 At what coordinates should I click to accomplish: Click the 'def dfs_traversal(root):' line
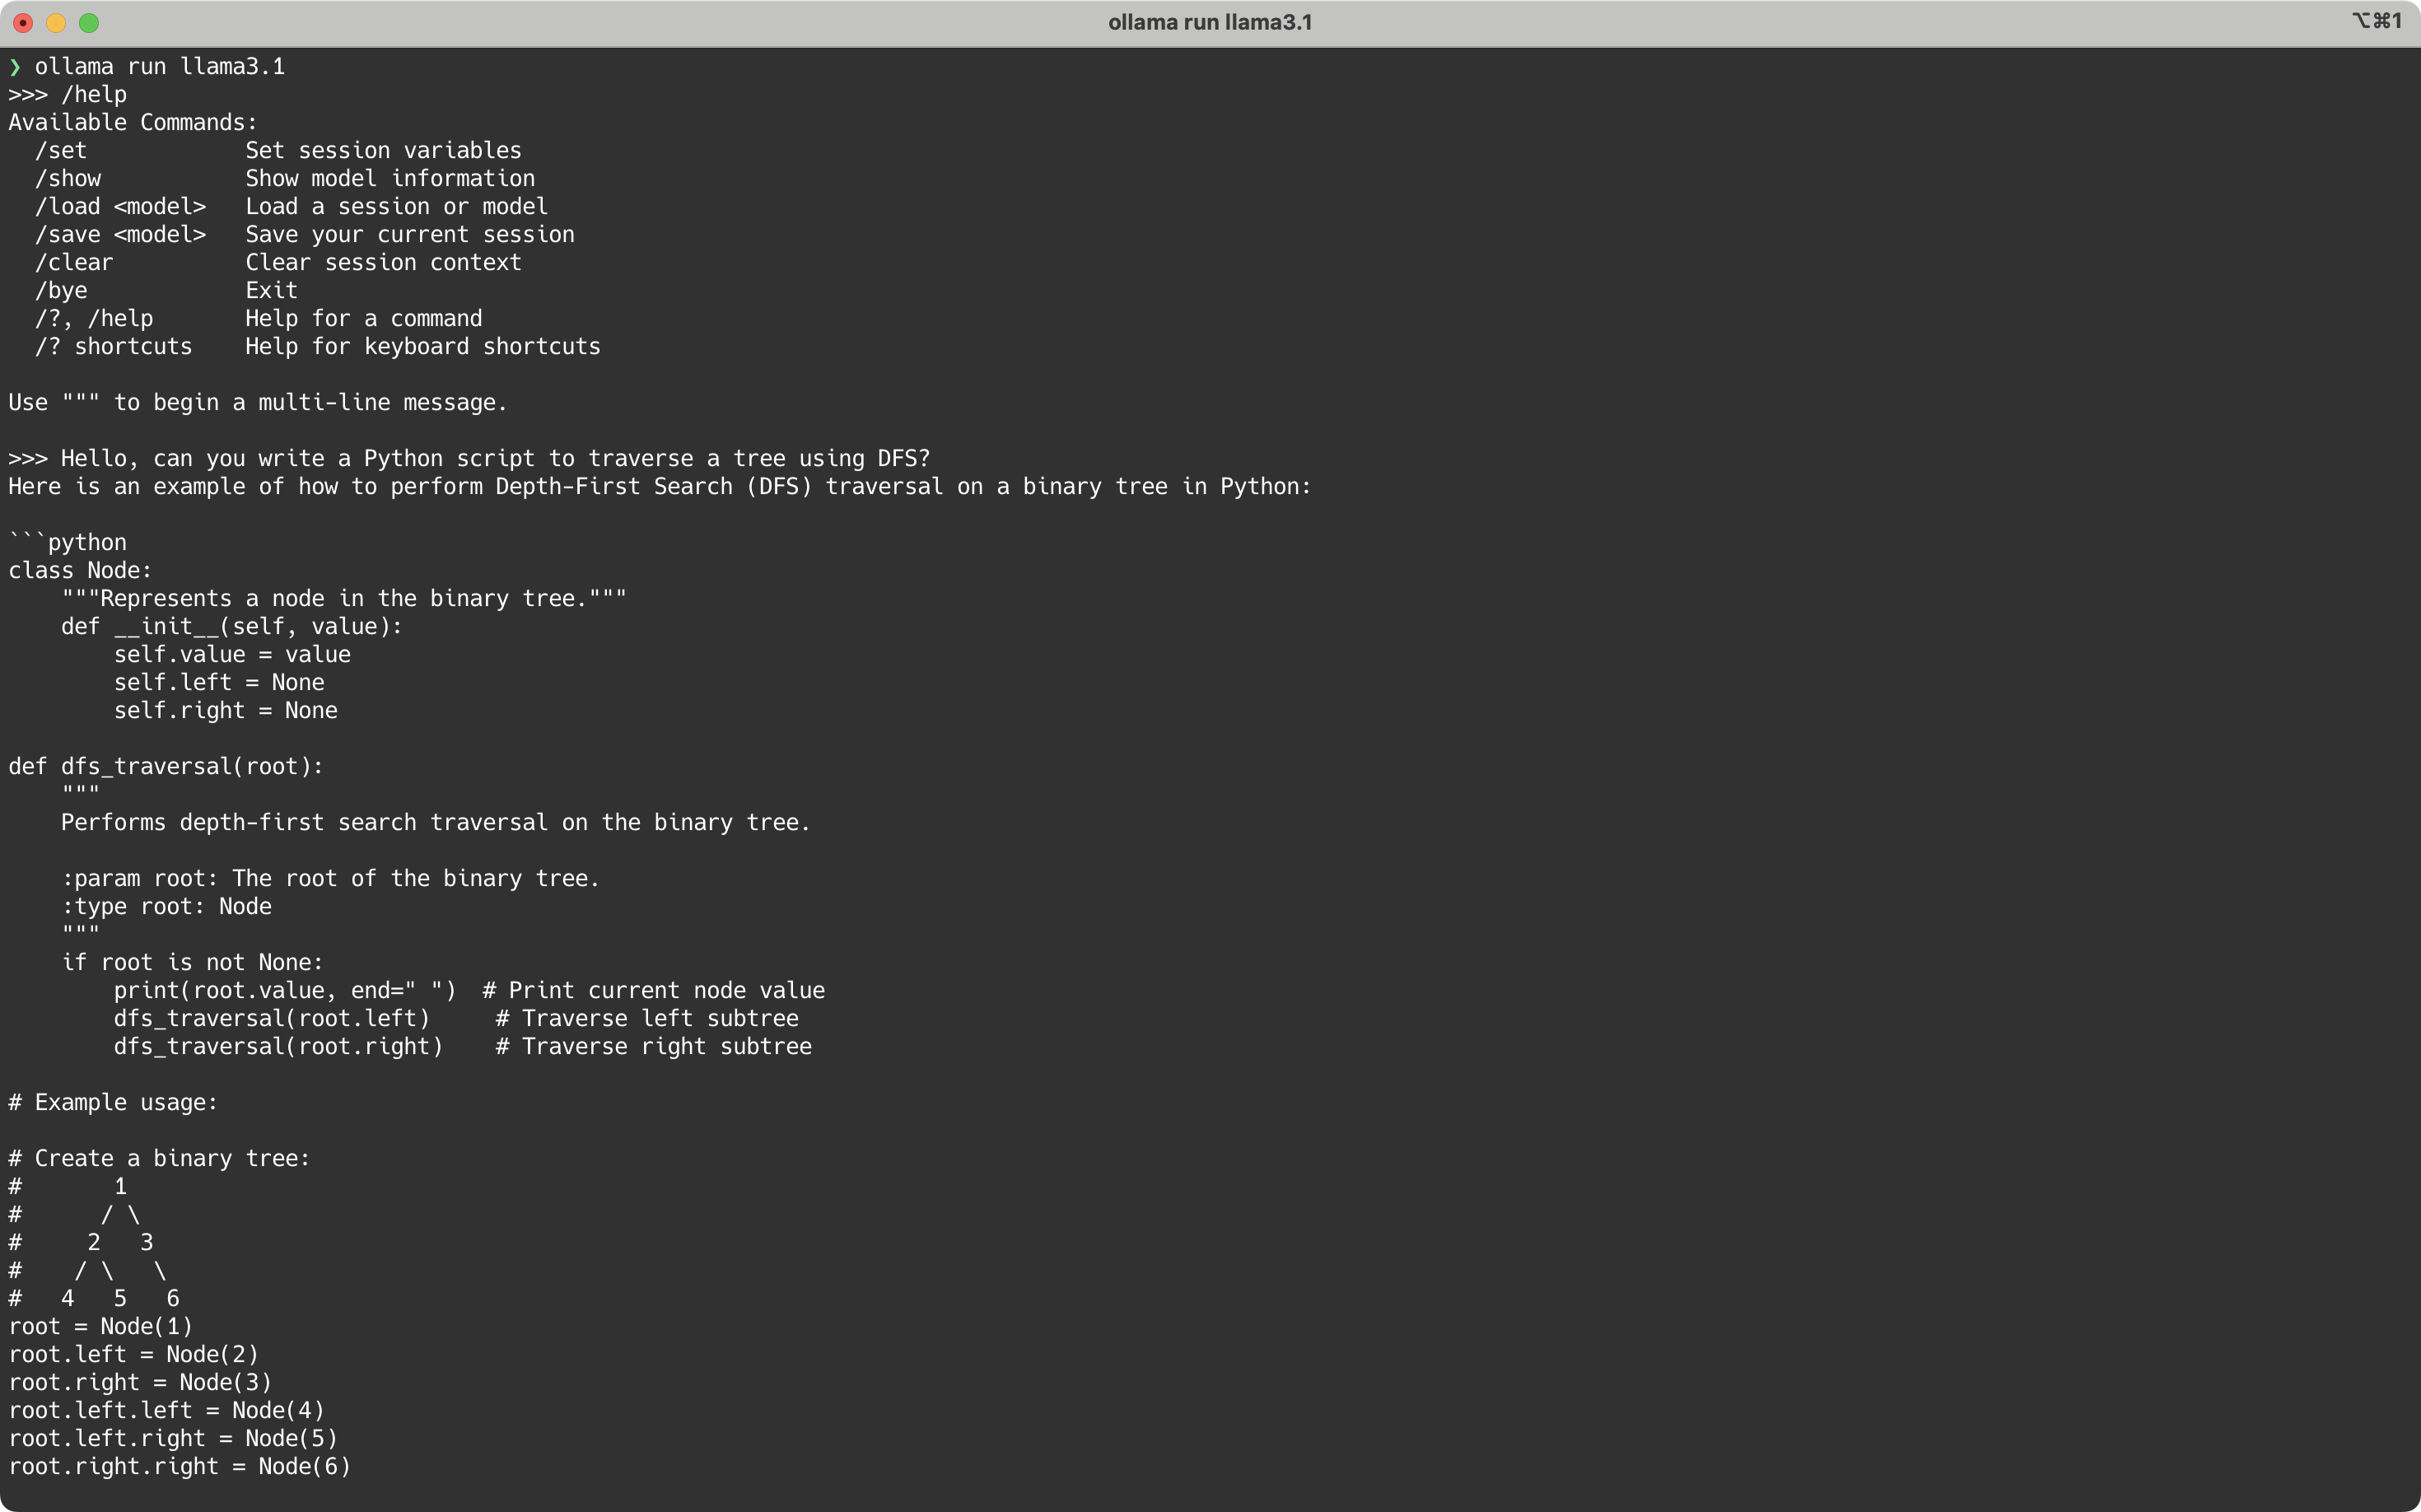pyautogui.click(x=166, y=767)
